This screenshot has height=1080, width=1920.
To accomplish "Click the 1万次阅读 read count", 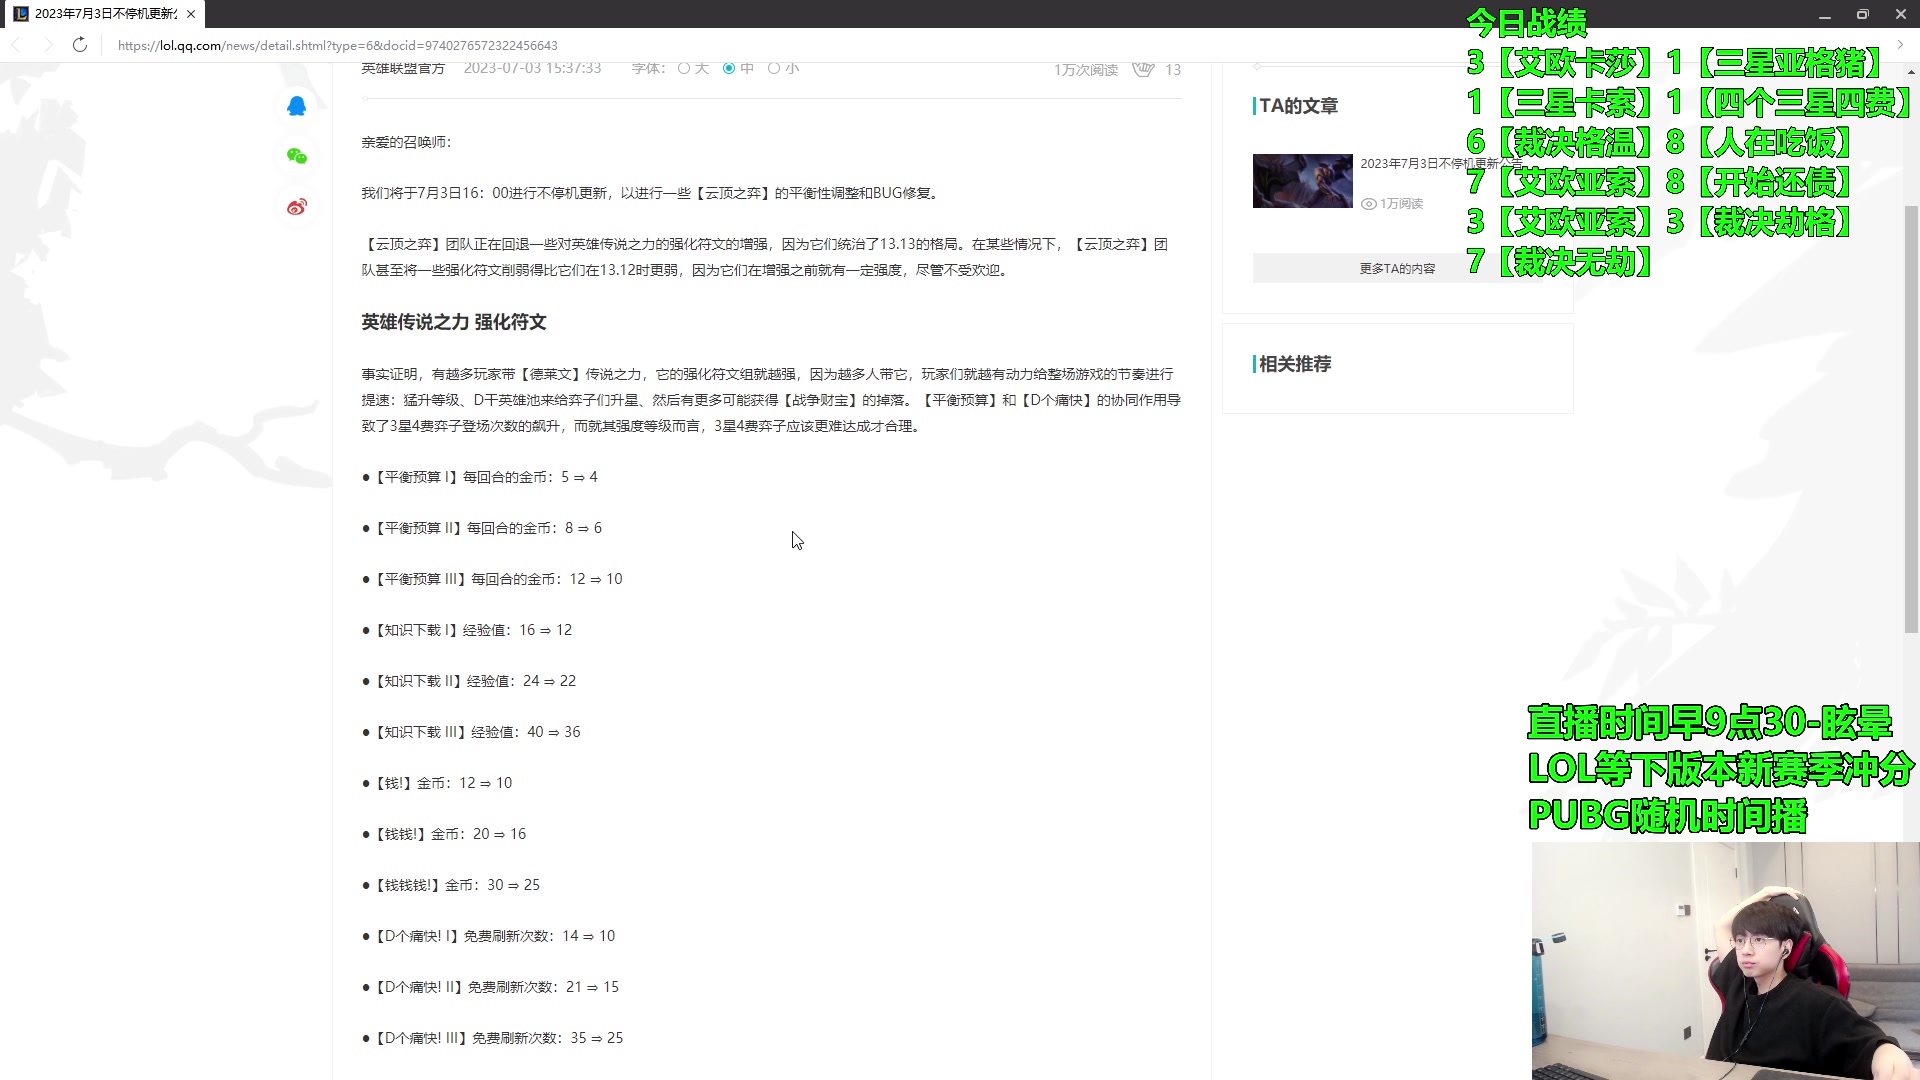I will tap(1085, 69).
